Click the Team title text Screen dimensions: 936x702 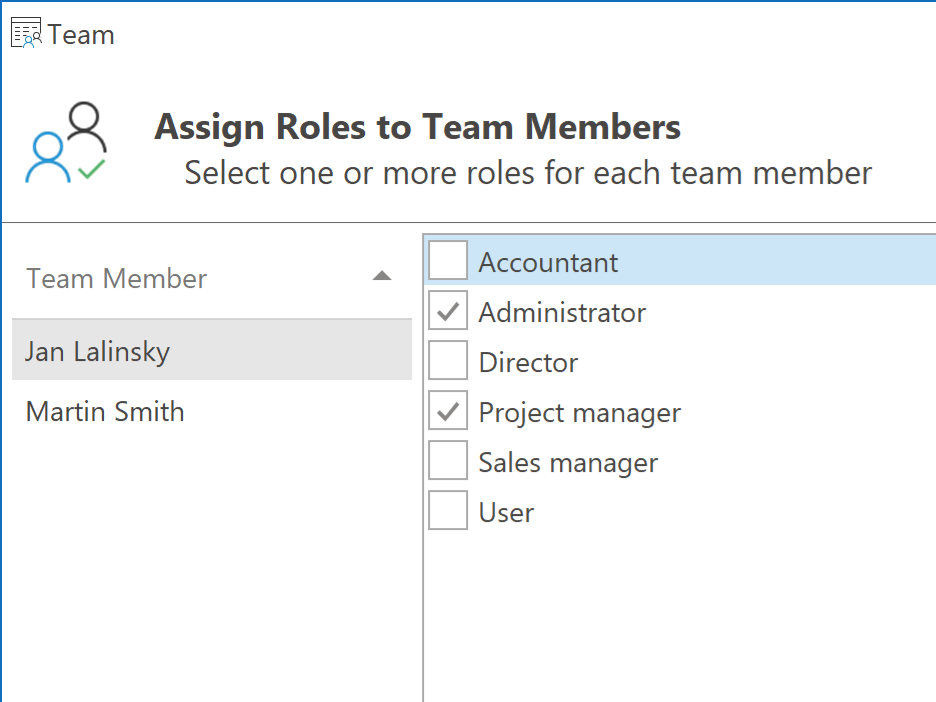point(81,35)
